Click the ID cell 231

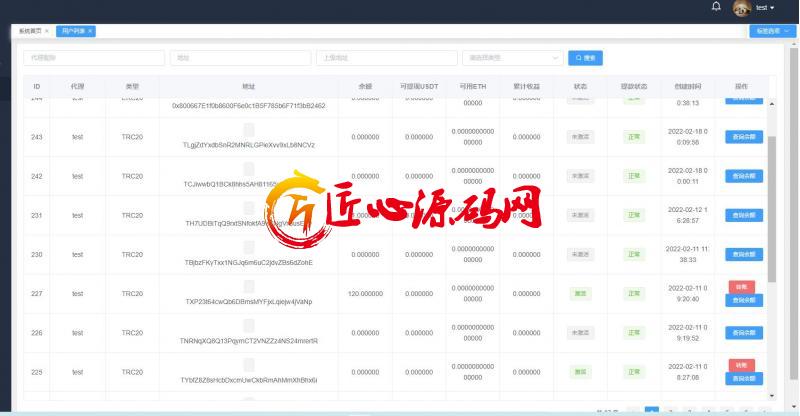[x=37, y=215]
